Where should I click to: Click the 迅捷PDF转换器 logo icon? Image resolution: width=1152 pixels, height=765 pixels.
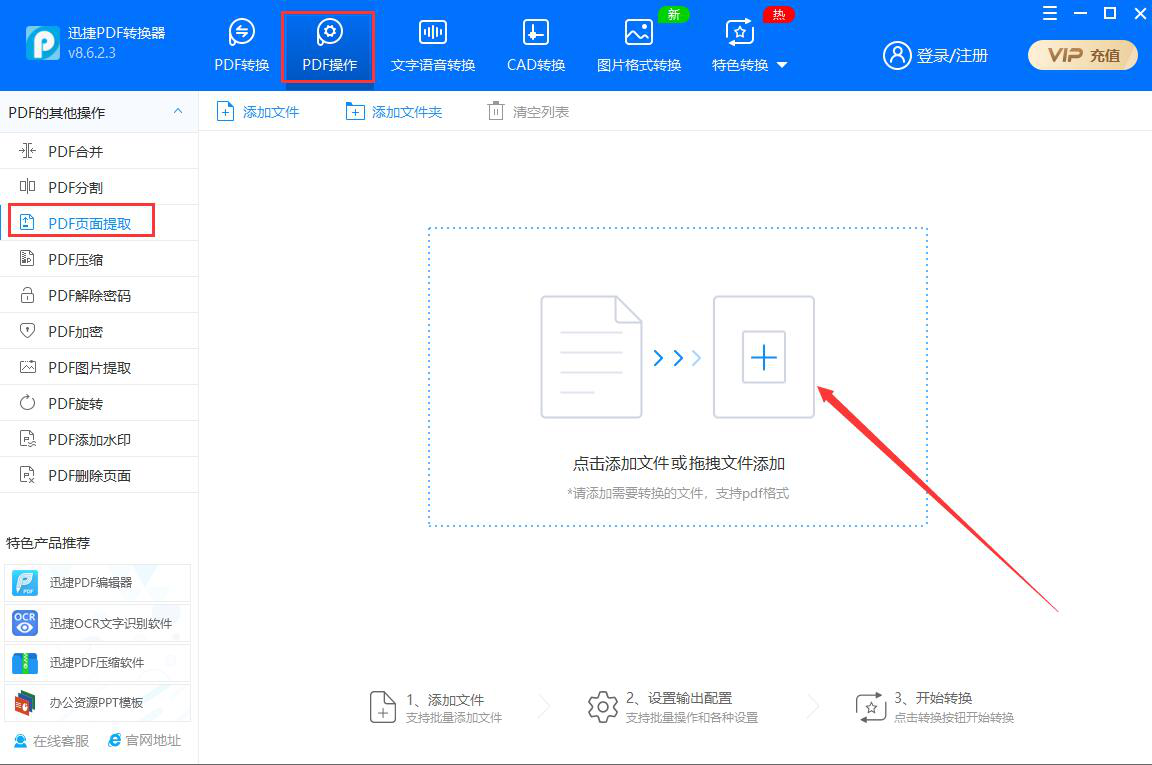point(43,43)
